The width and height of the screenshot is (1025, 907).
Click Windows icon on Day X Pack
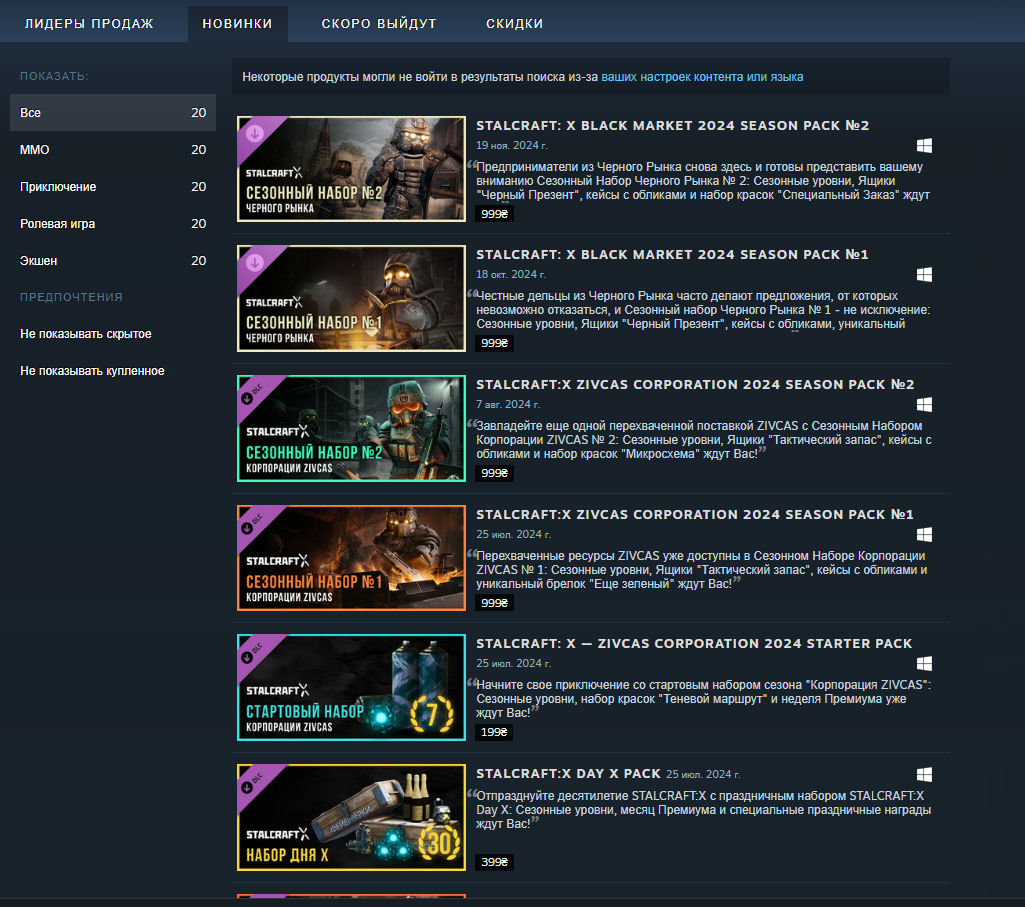pos(924,775)
